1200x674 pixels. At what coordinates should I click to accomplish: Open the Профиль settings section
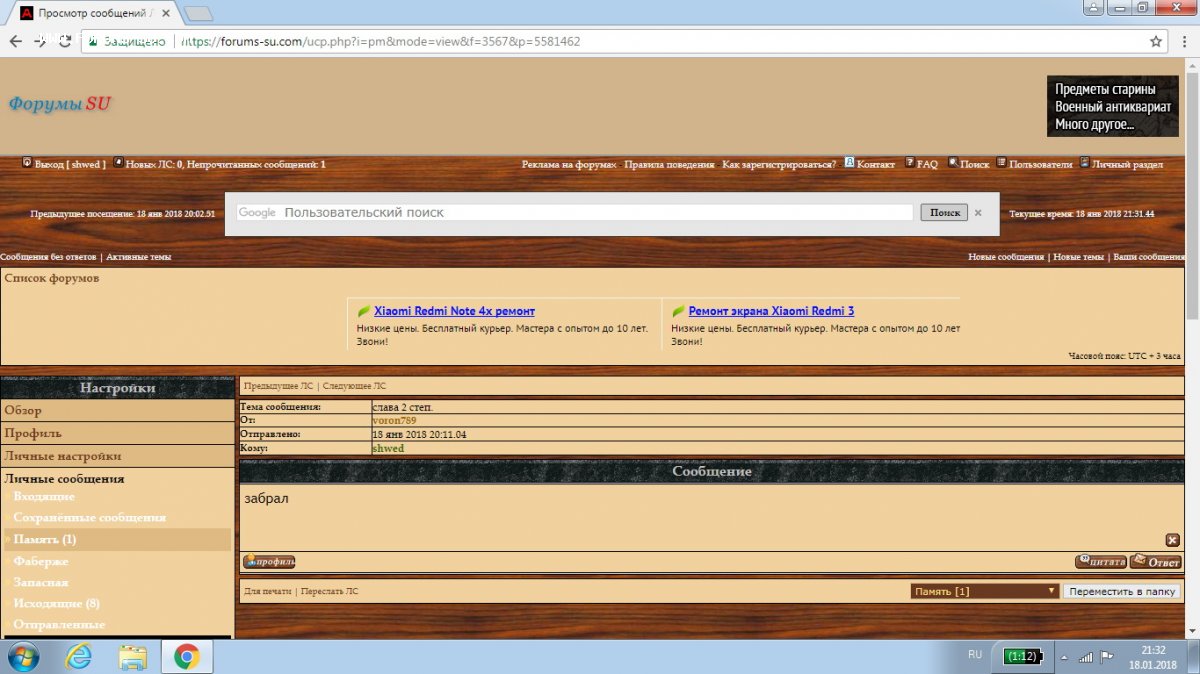click(x=33, y=433)
